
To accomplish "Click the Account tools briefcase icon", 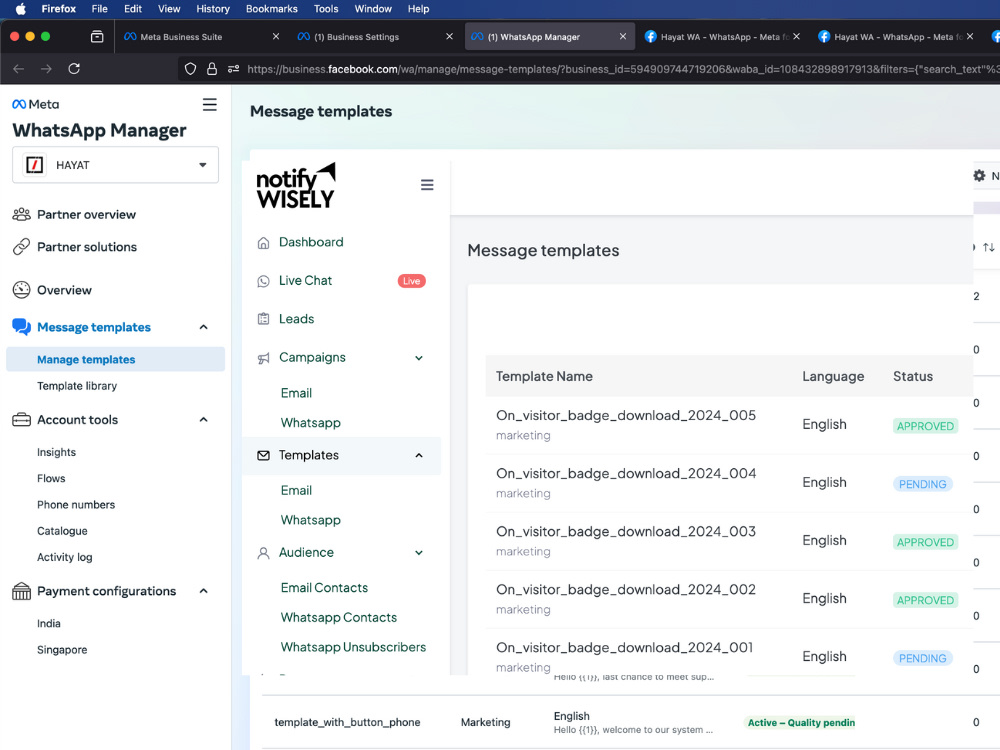I will click(x=22, y=420).
